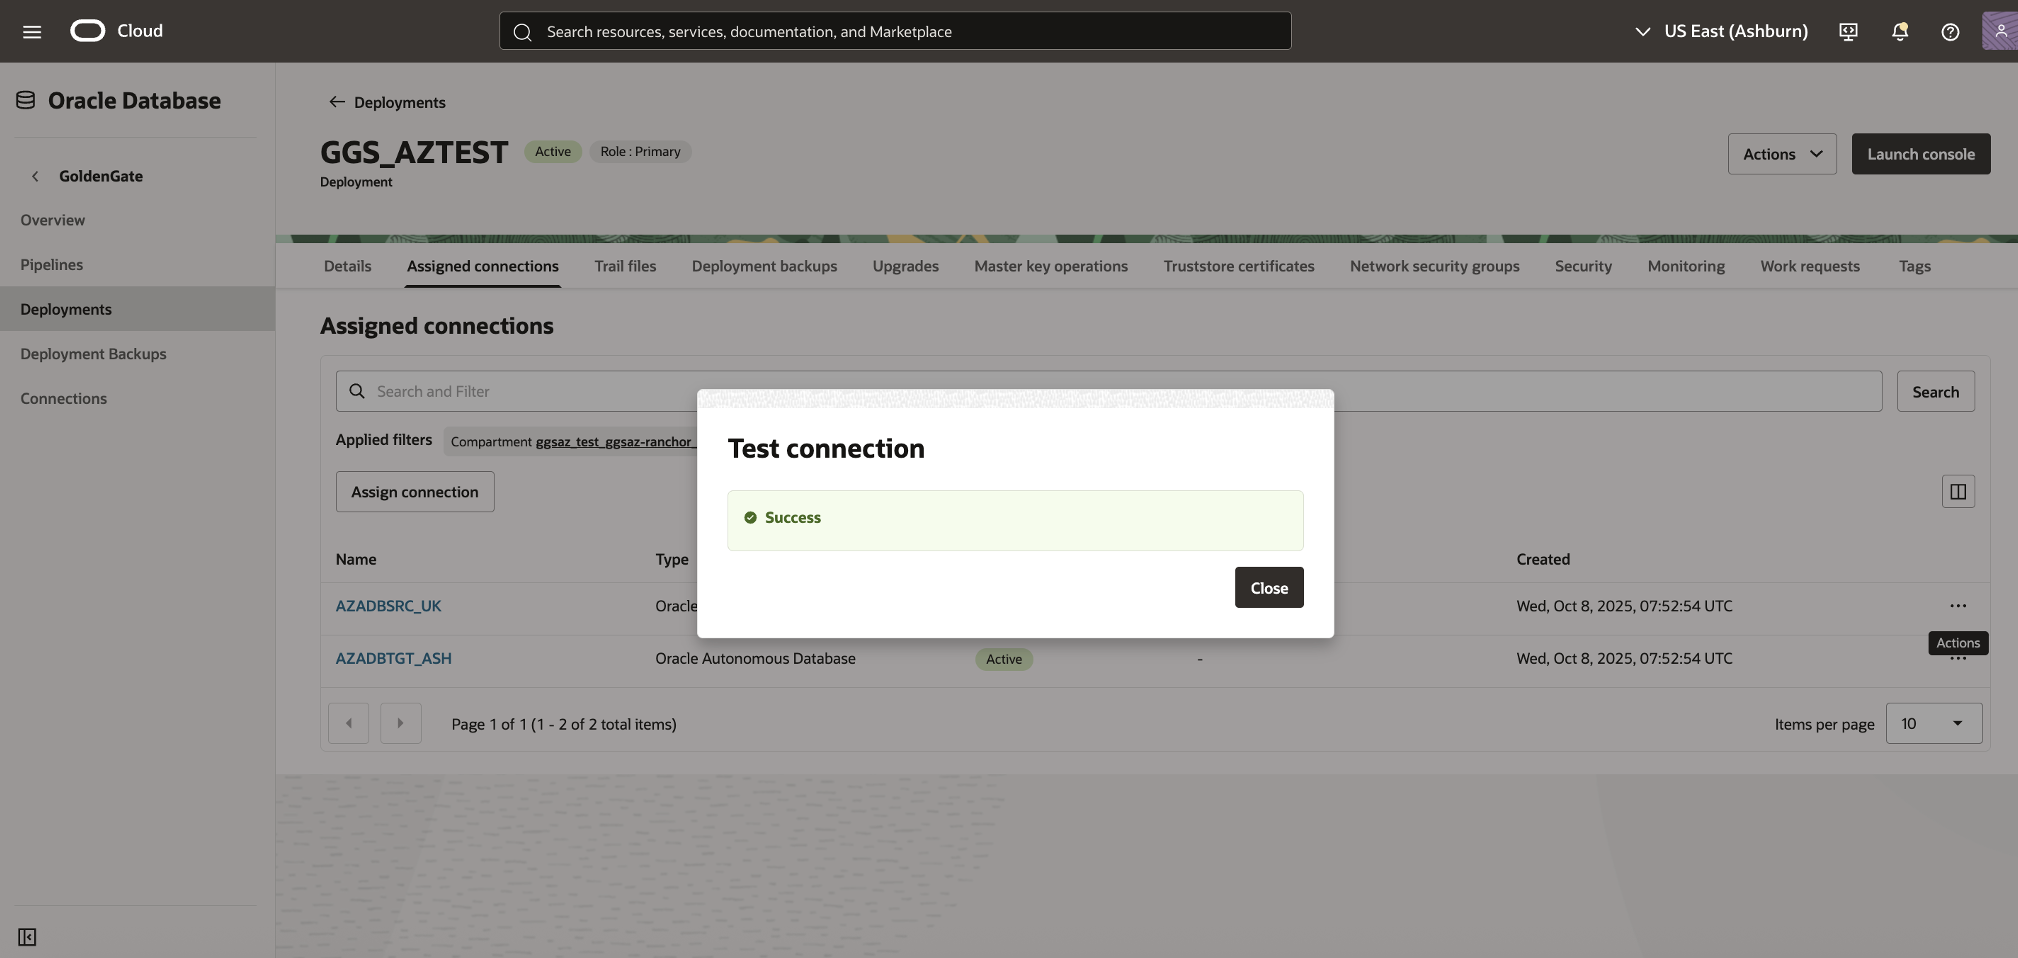2018x958 pixels.
Task: Go to previous page of connections
Action: pyautogui.click(x=349, y=723)
